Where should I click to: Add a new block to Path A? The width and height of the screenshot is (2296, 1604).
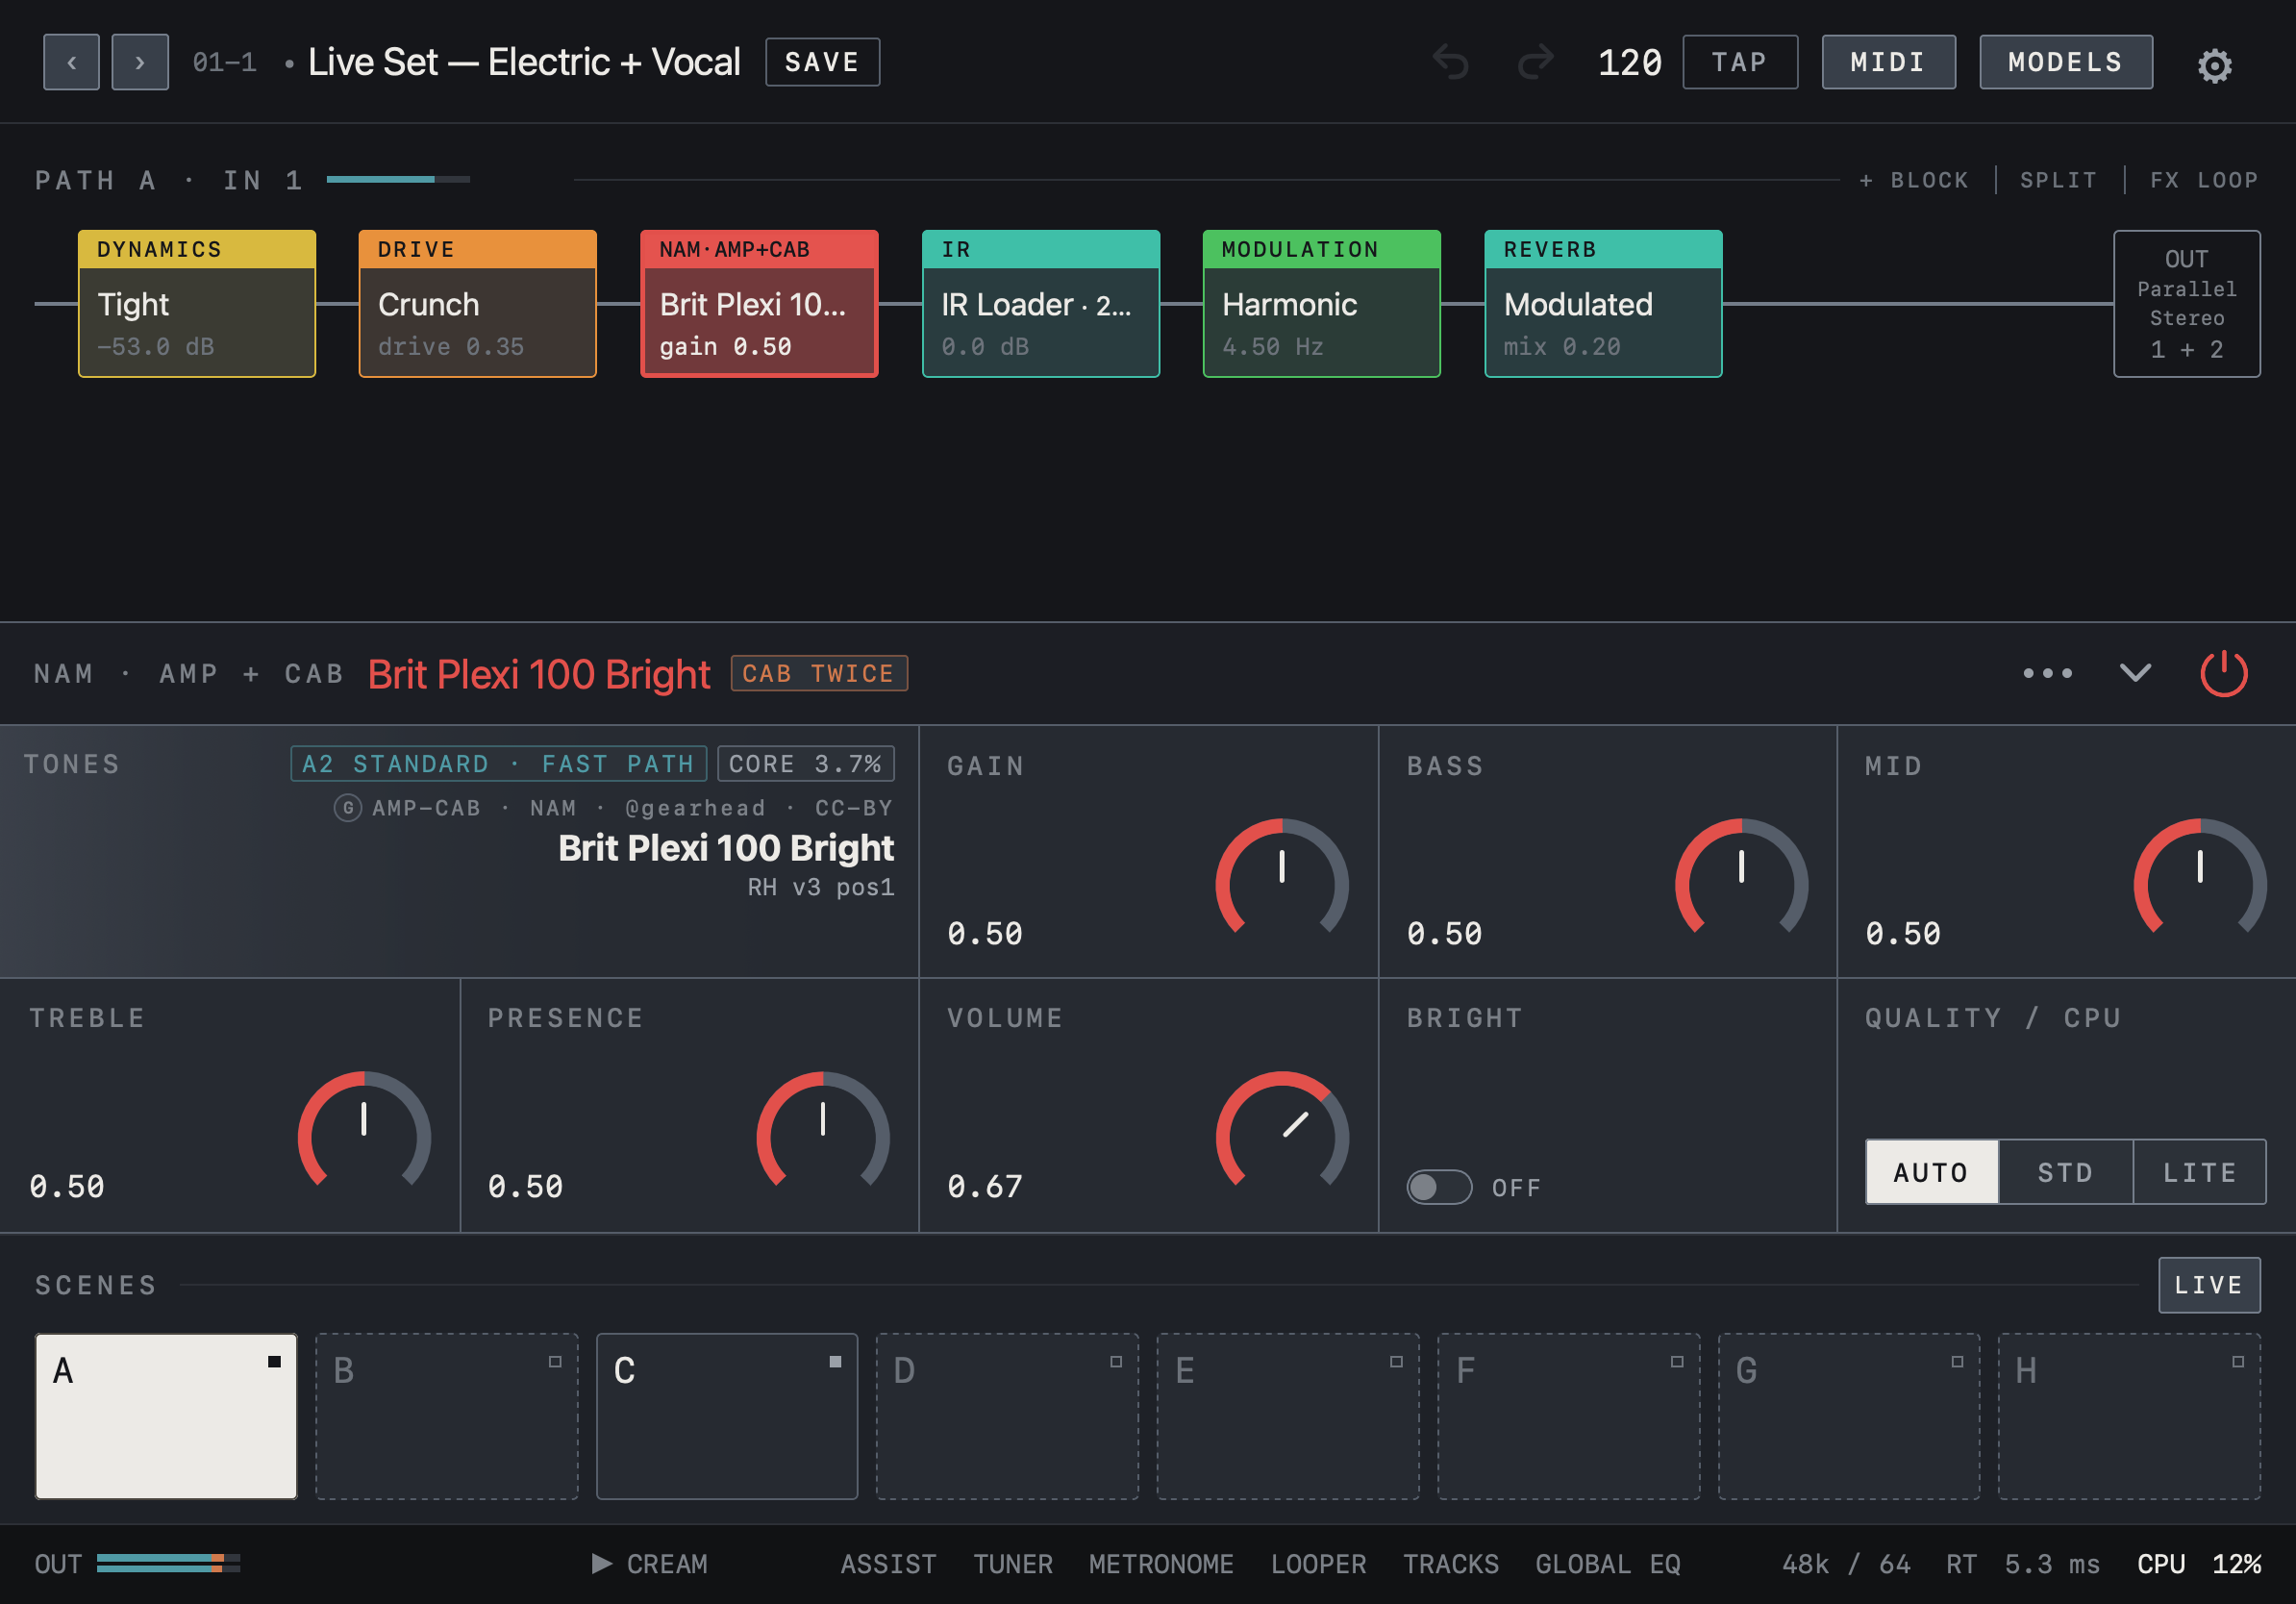[1913, 180]
